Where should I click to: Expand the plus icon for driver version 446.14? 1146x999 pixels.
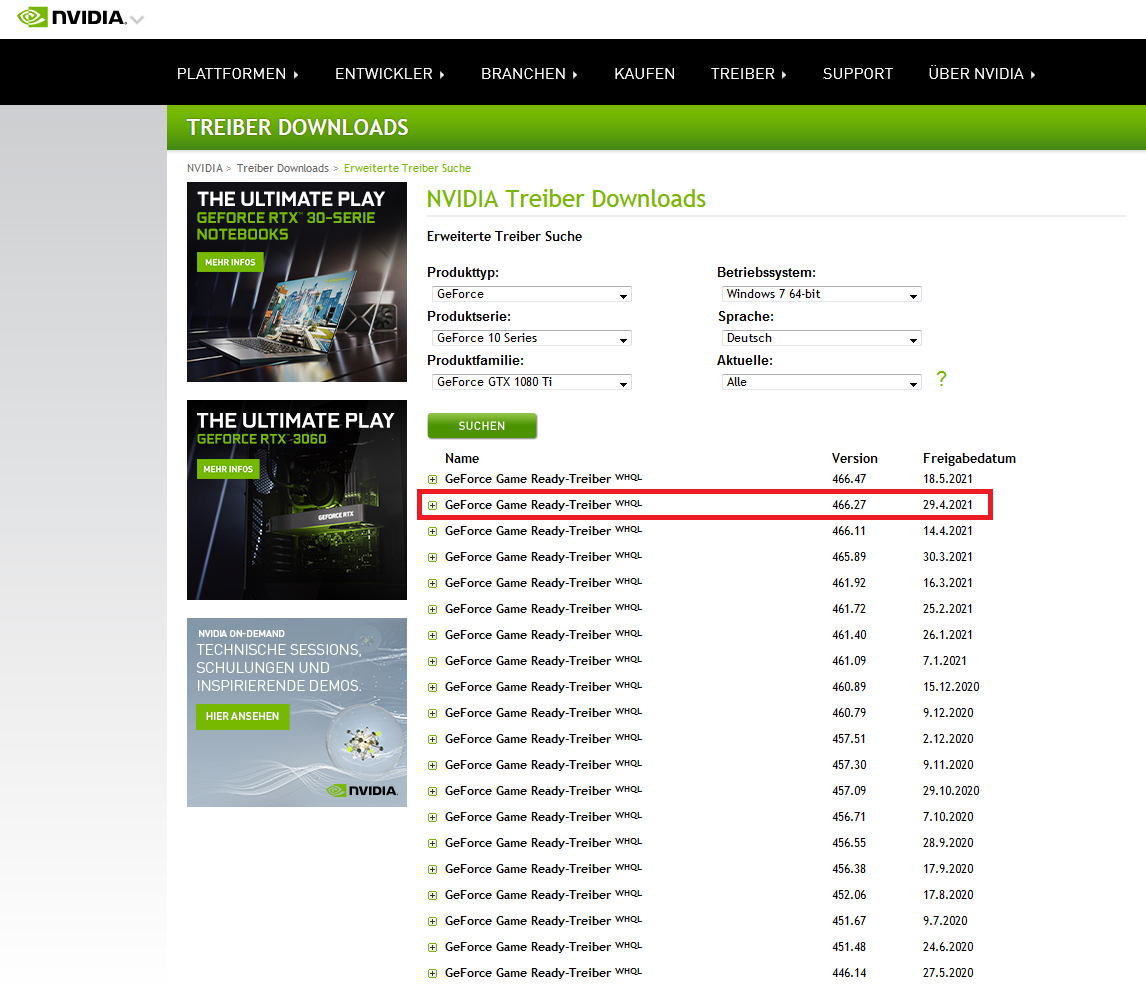pyautogui.click(x=433, y=973)
